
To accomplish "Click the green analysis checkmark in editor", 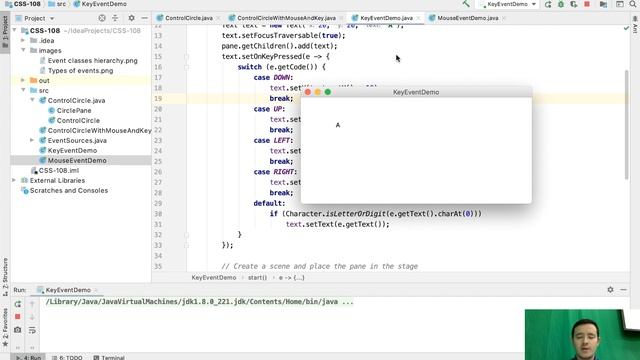I will 627,28.
